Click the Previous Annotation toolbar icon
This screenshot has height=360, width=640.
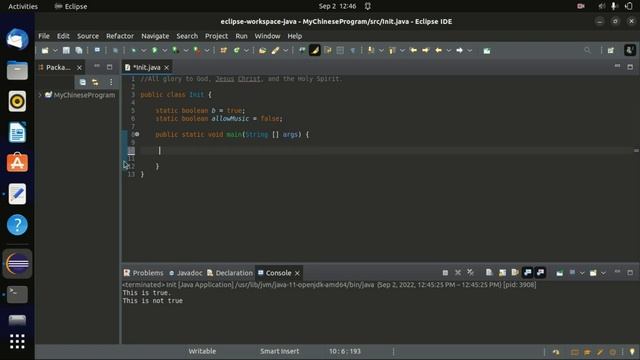(x=392, y=51)
